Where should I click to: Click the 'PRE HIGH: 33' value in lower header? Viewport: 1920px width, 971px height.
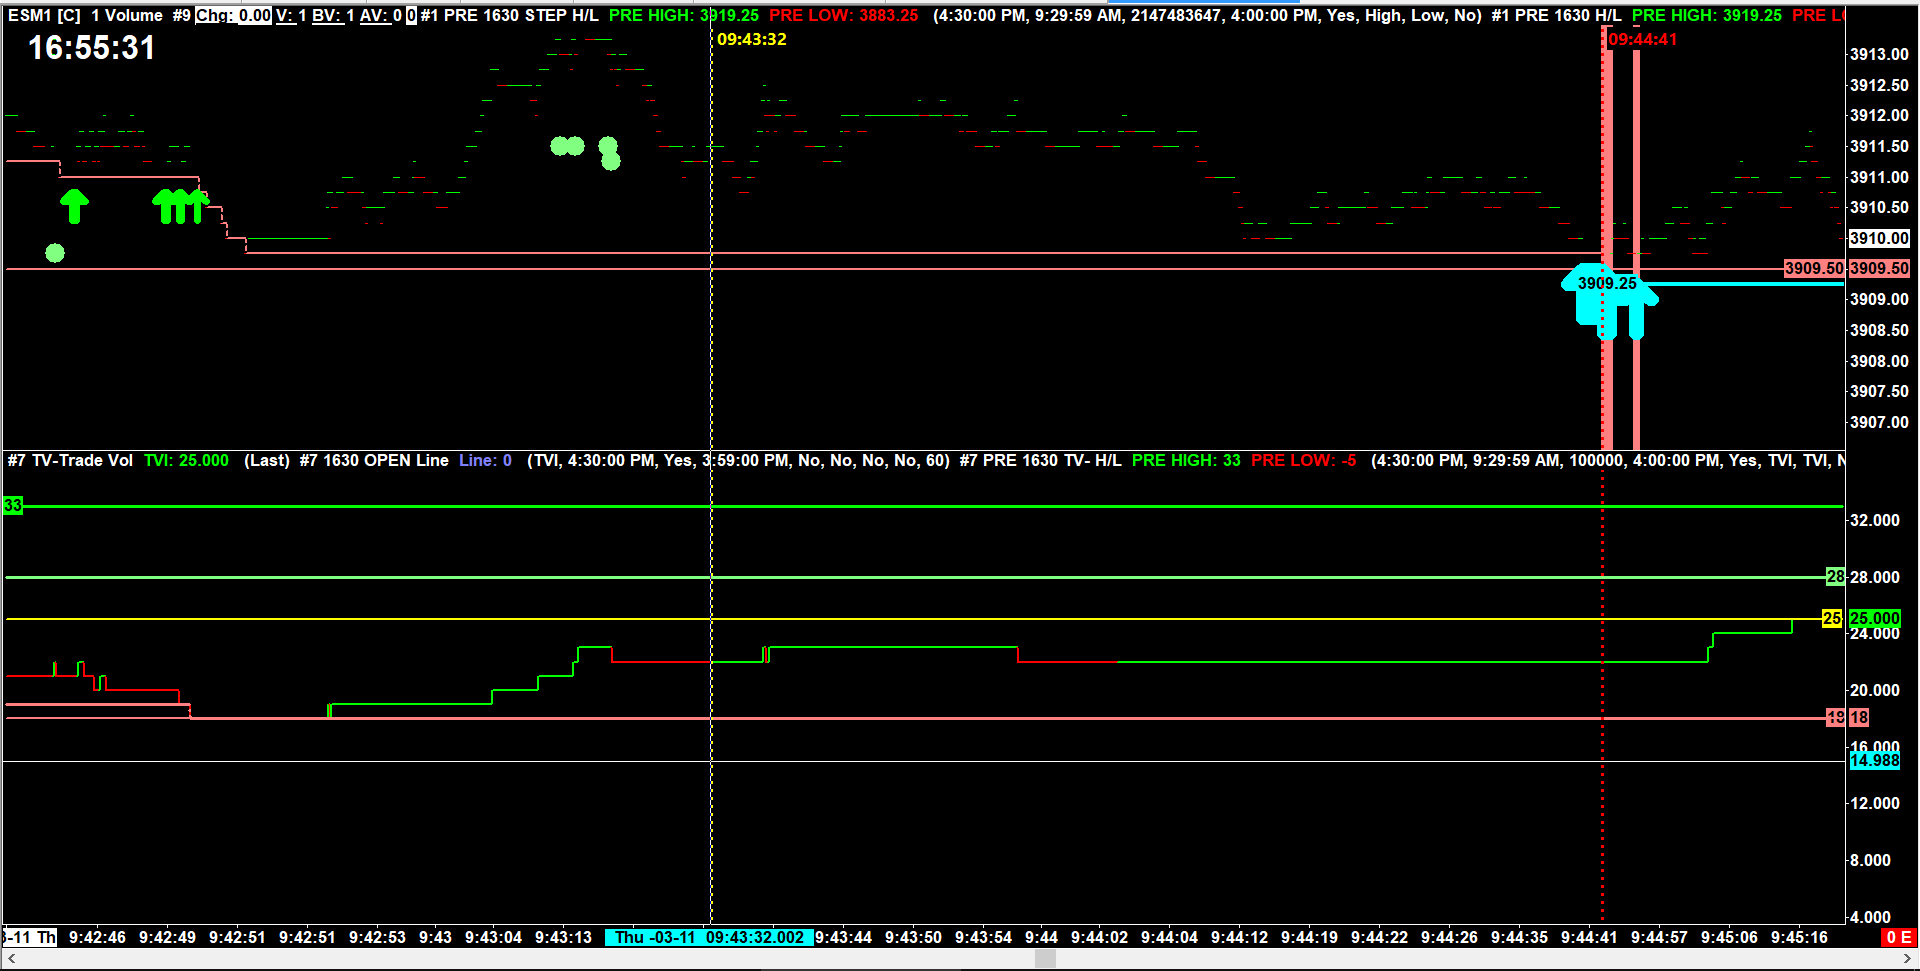(1186, 460)
